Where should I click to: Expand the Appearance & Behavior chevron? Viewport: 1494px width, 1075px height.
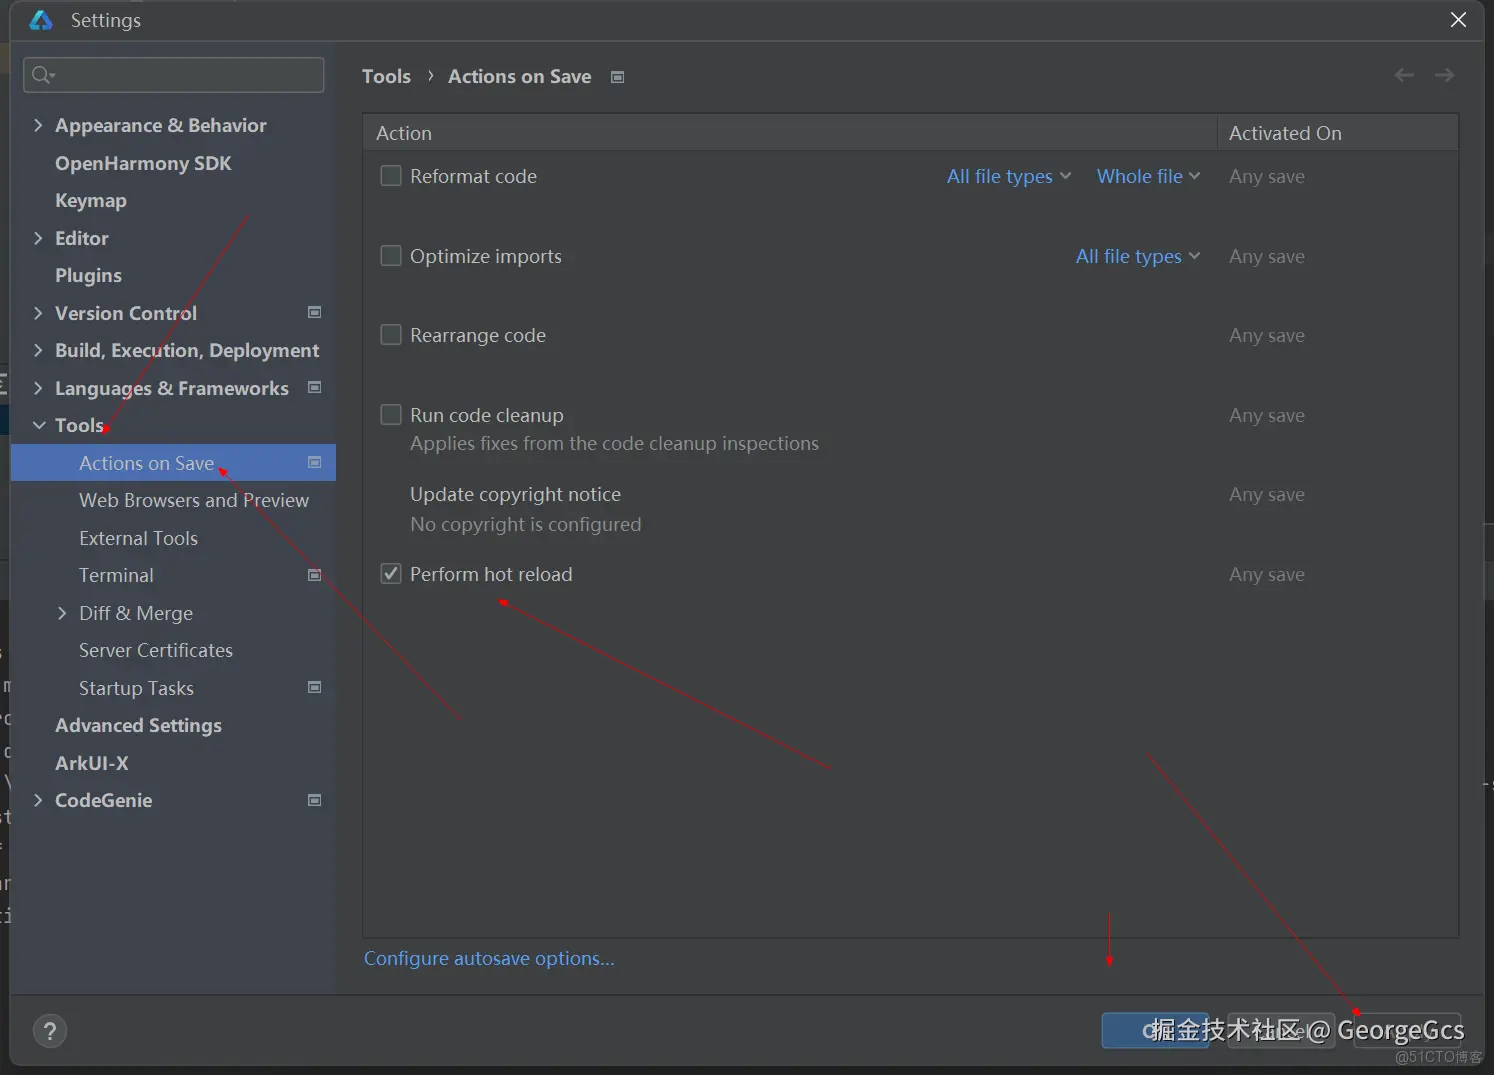coord(38,125)
